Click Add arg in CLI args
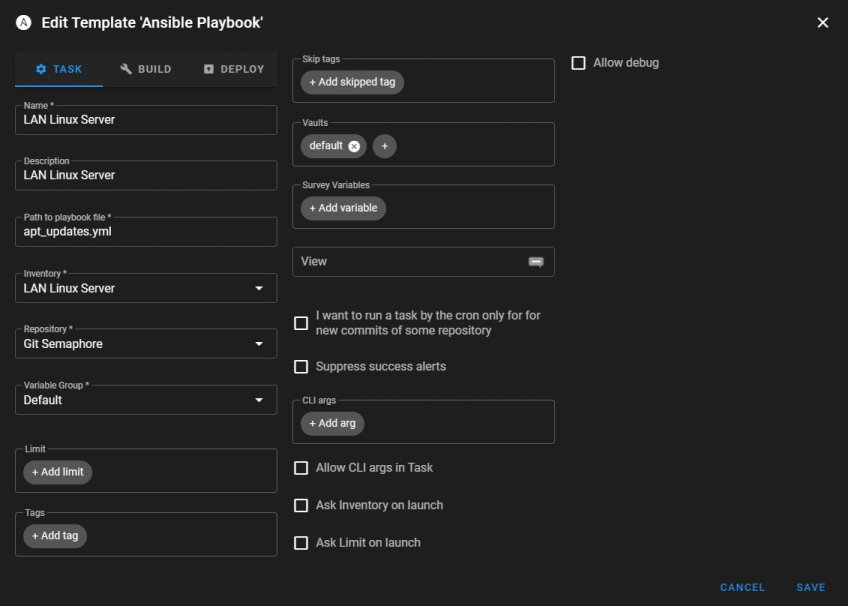Viewport: 848px width, 606px height. [332, 424]
